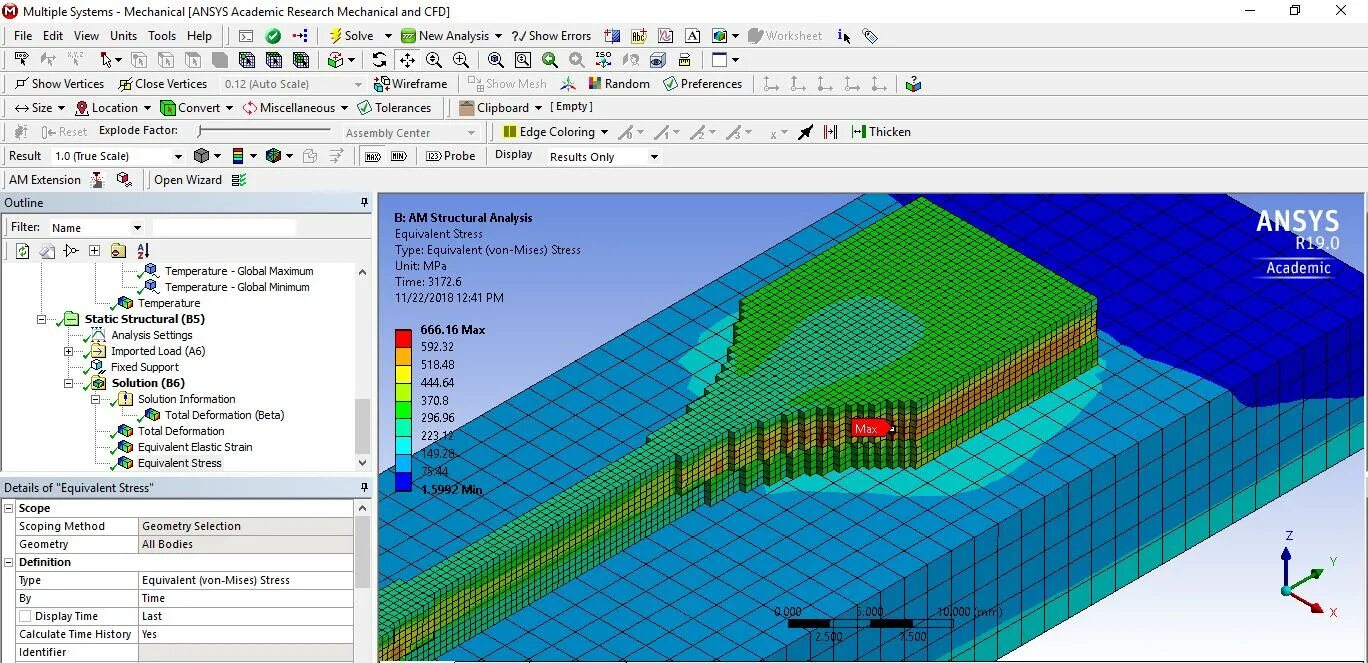Toggle Show Vertices
Viewport: 1368px width, 663px height.
[59, 84]
